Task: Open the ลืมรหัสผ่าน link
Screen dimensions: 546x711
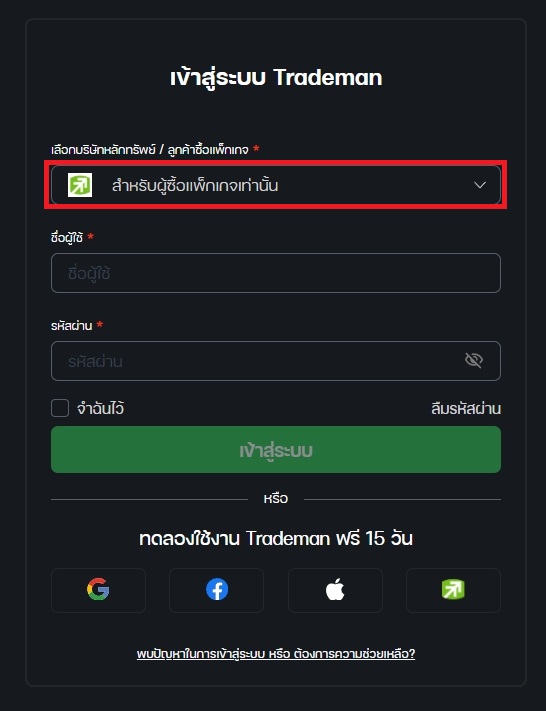Action: click(x=466, y=409)
